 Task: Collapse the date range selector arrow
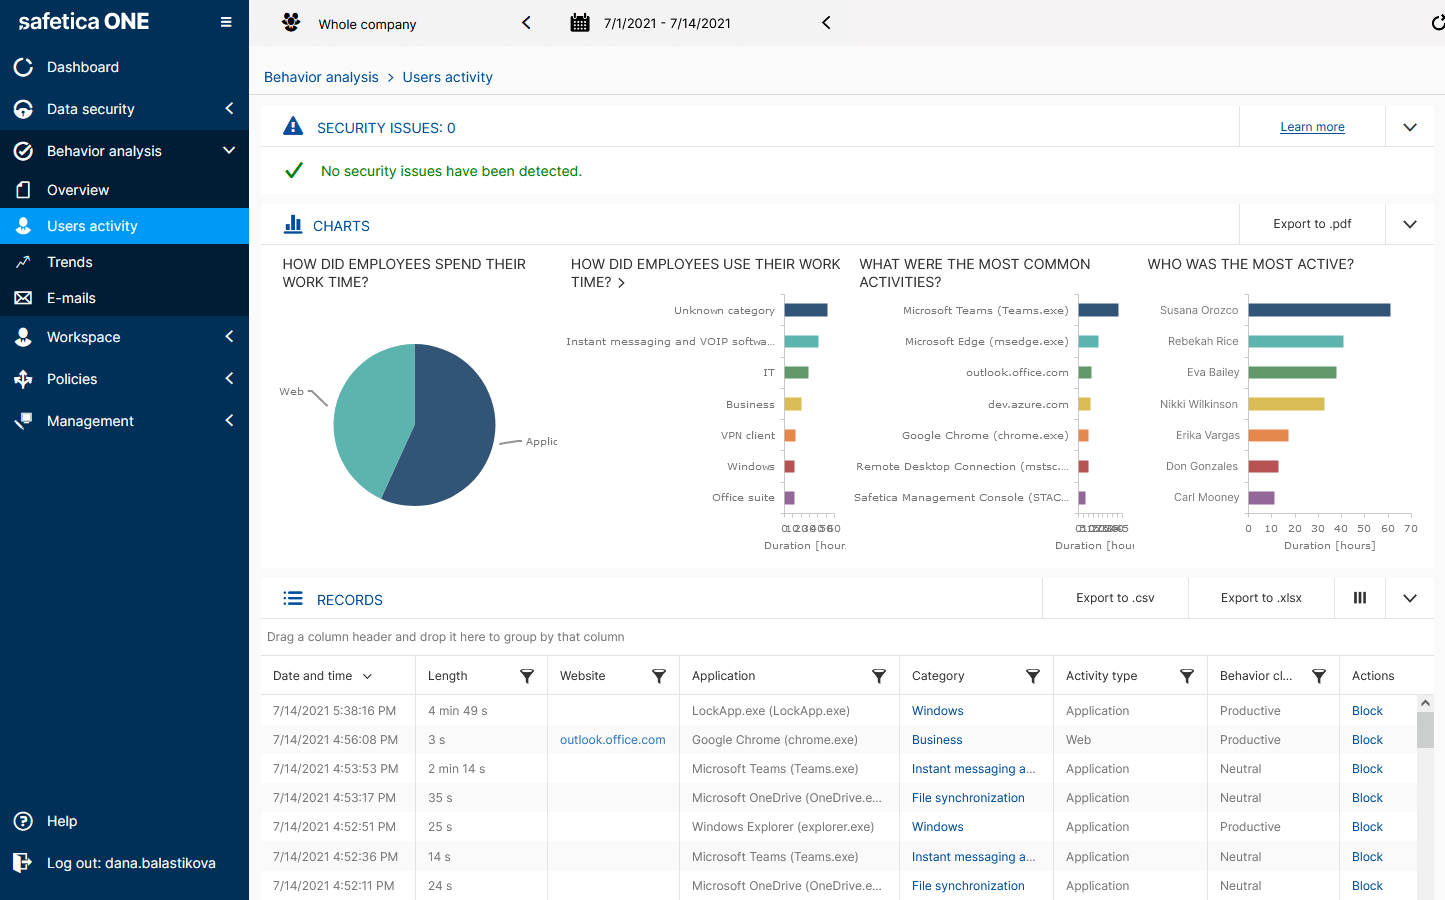(826, 22)
